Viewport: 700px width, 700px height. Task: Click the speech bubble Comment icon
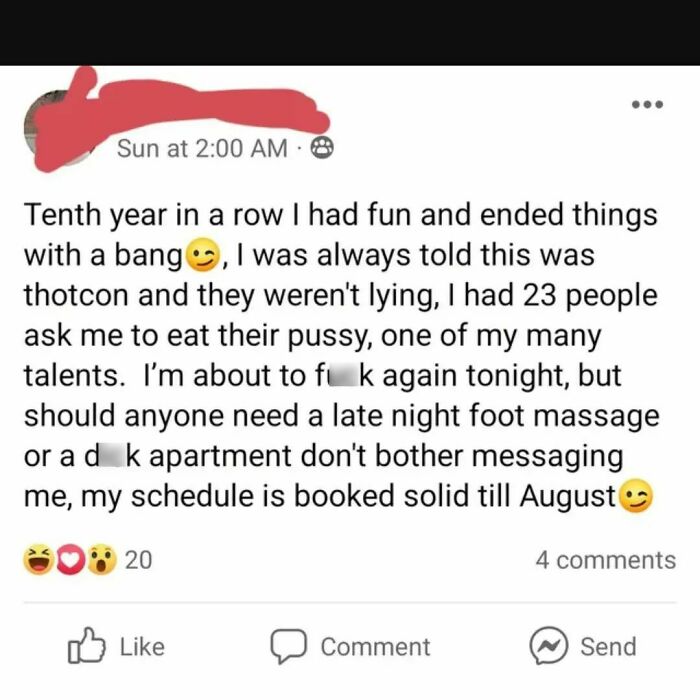(288, 646)
